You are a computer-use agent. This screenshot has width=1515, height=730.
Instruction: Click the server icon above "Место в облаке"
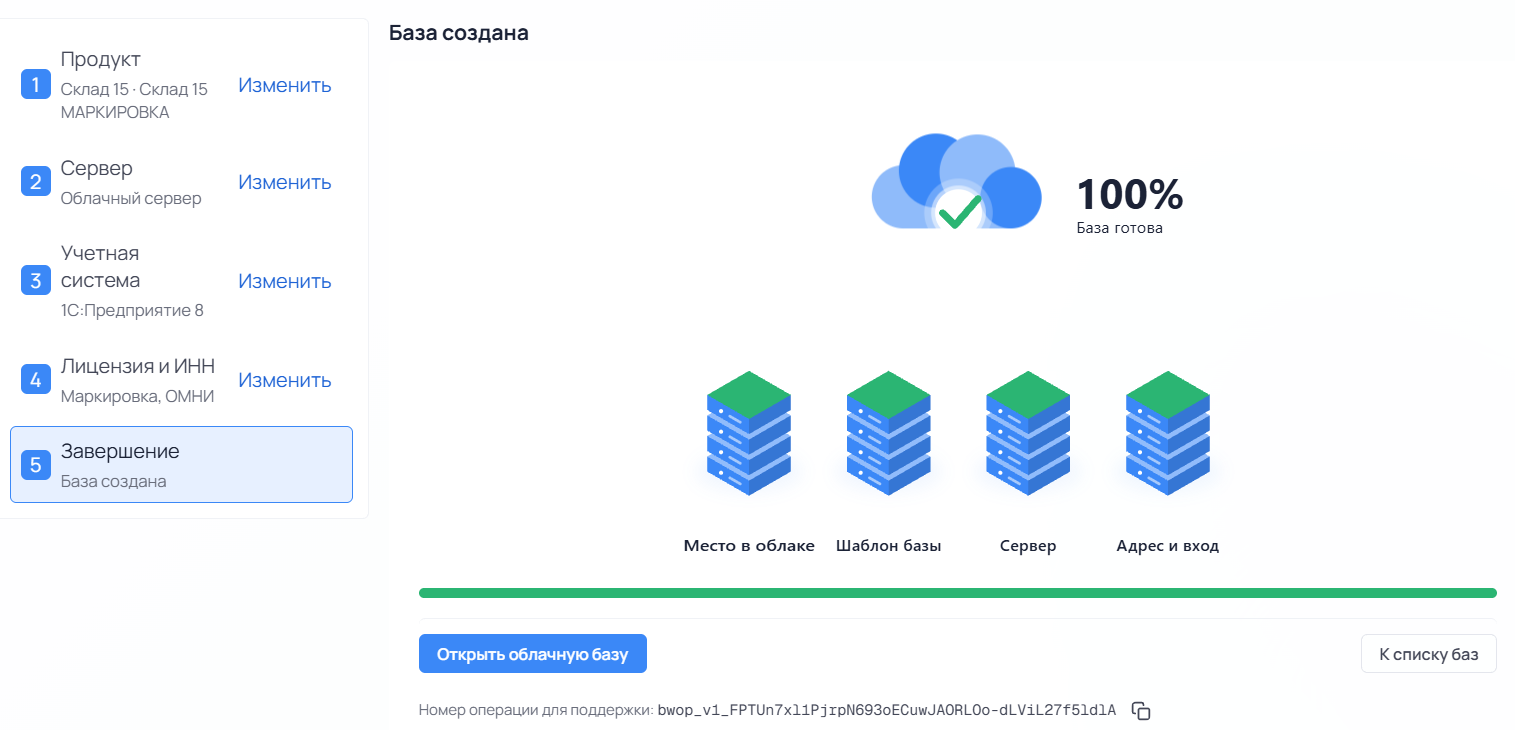coord(749,433)
